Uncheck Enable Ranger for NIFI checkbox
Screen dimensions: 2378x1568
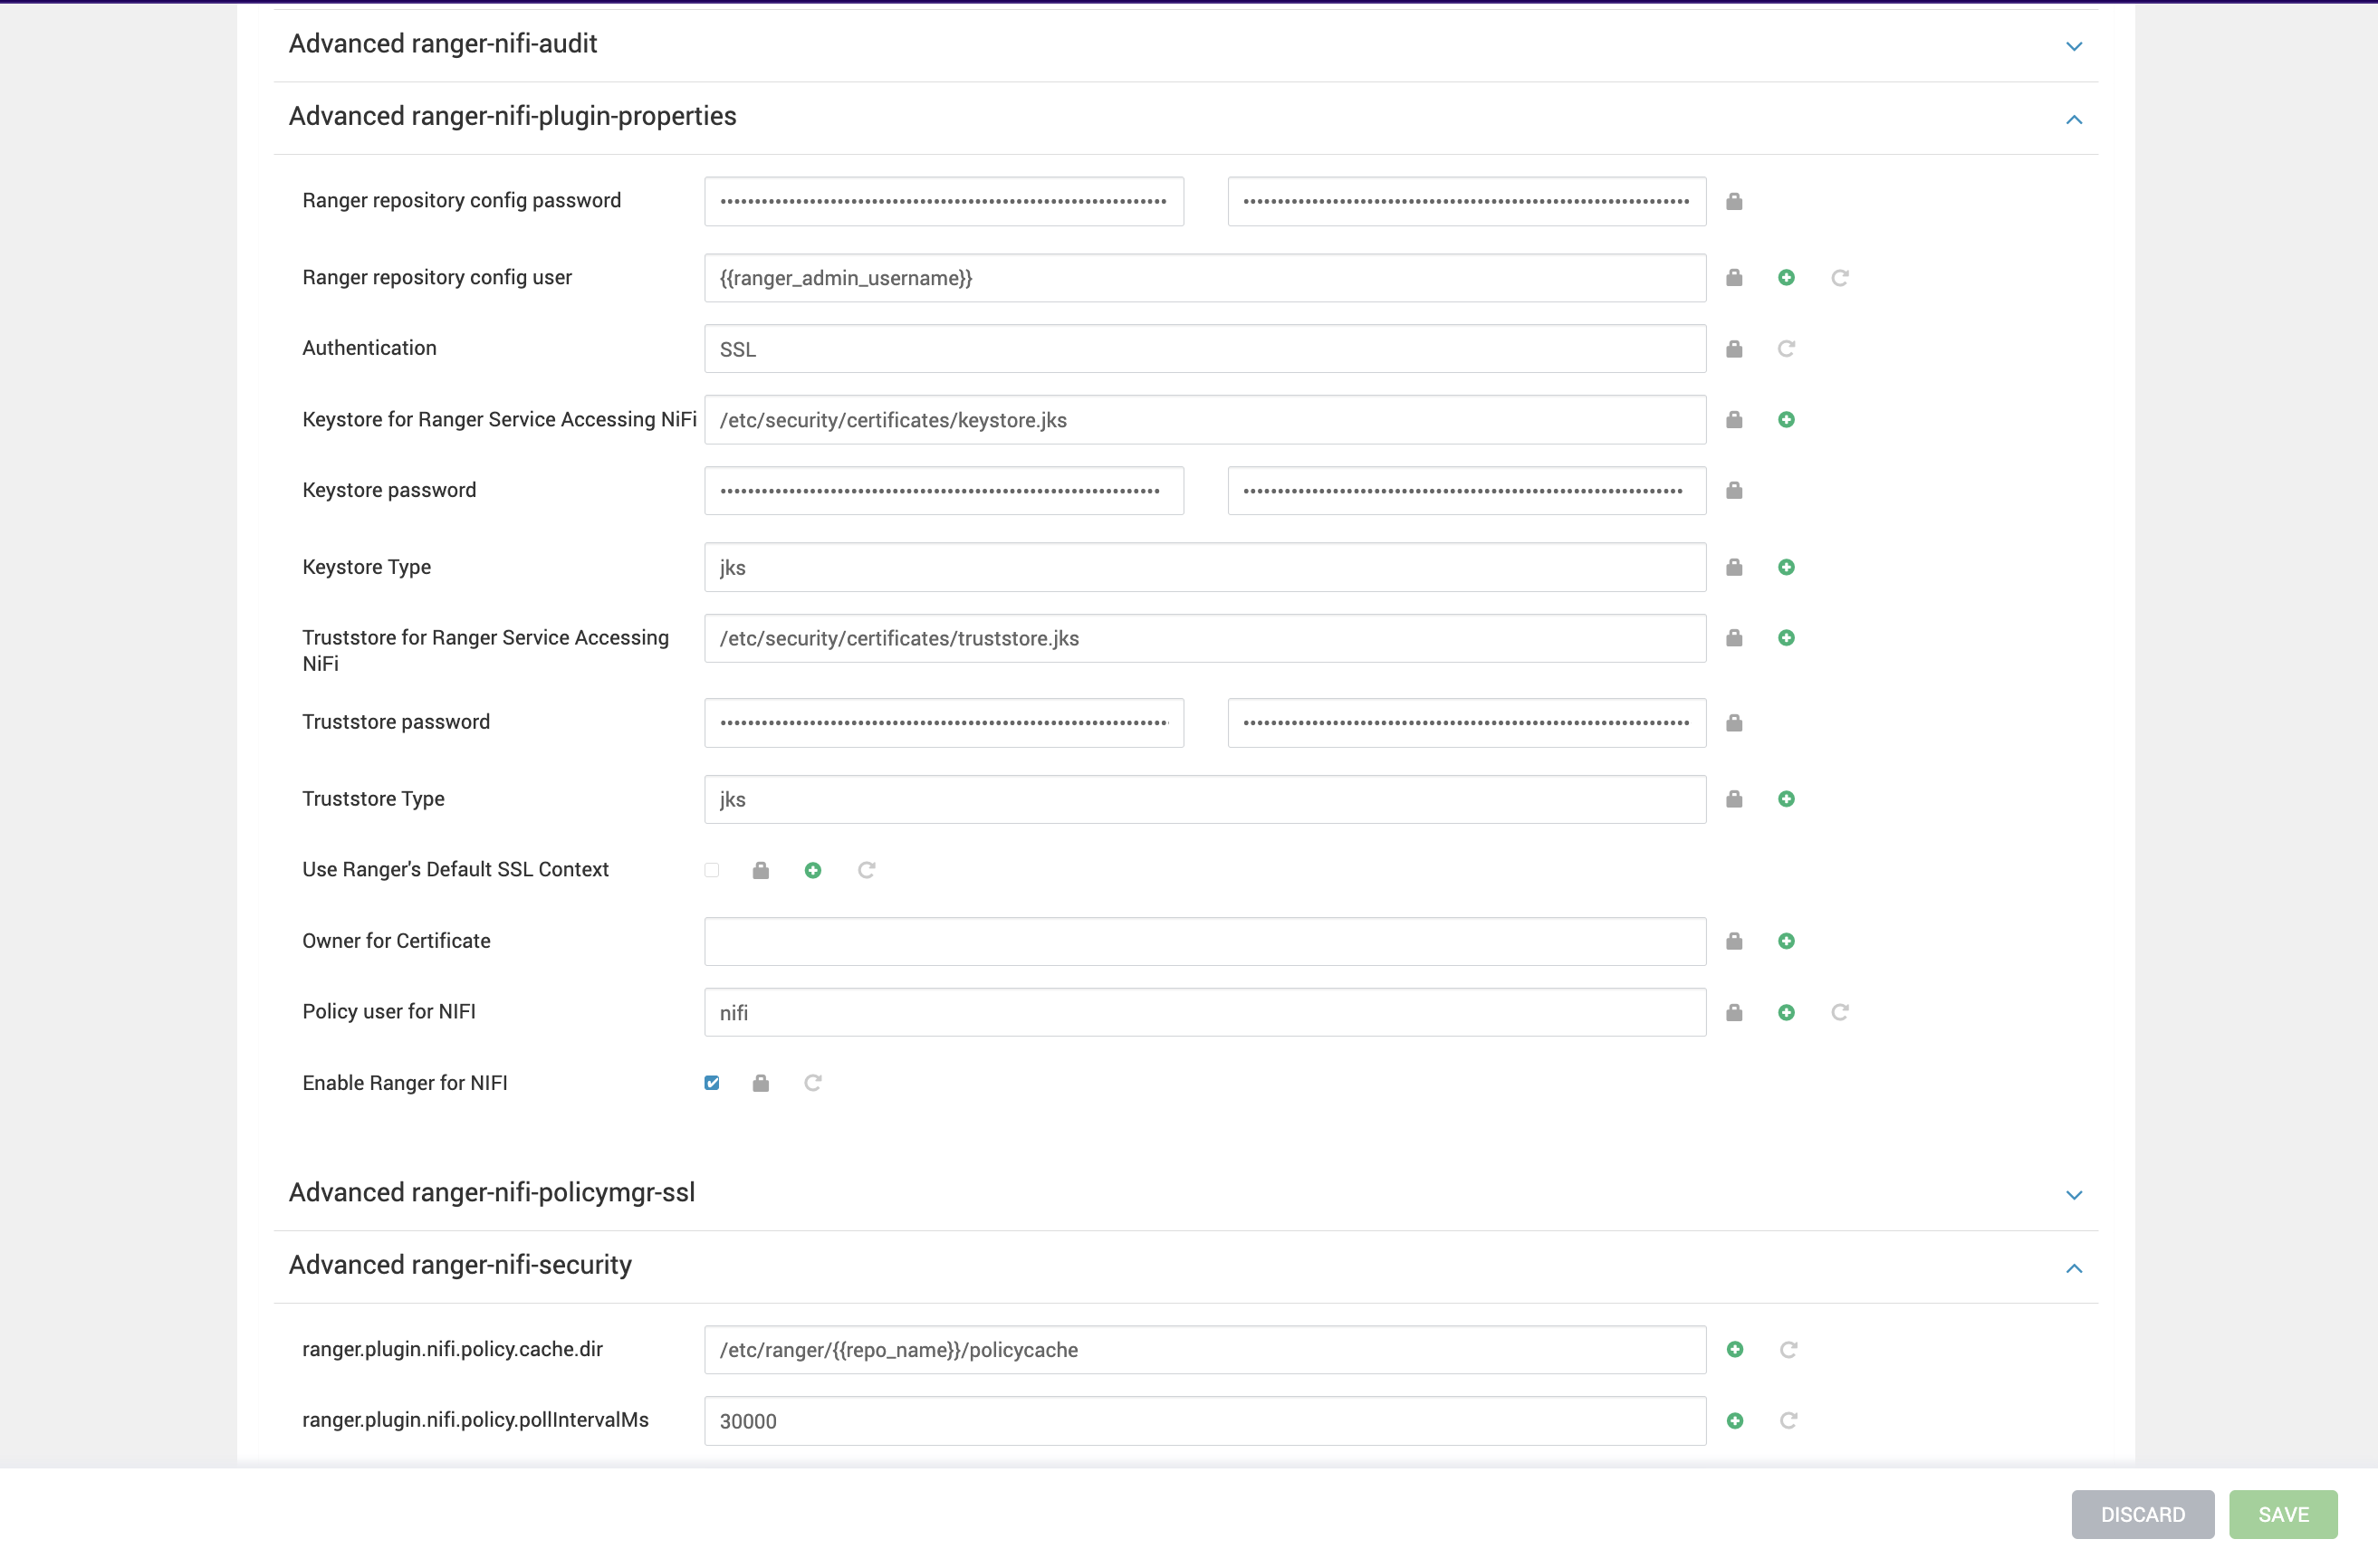click(x=711, y=1083)
